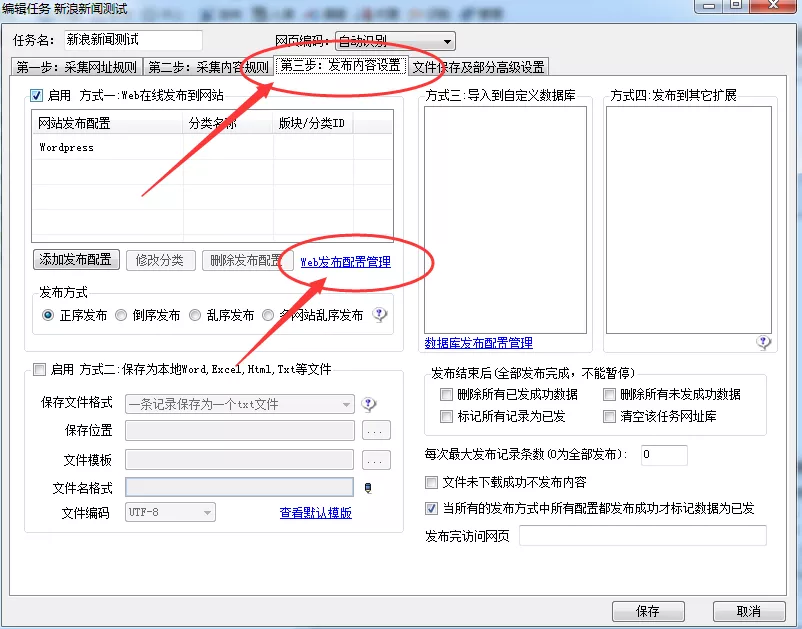Click browse button for 保存位置
This screenshot has width=802, height=629.
pyautogui.click(x=375, y=431)
